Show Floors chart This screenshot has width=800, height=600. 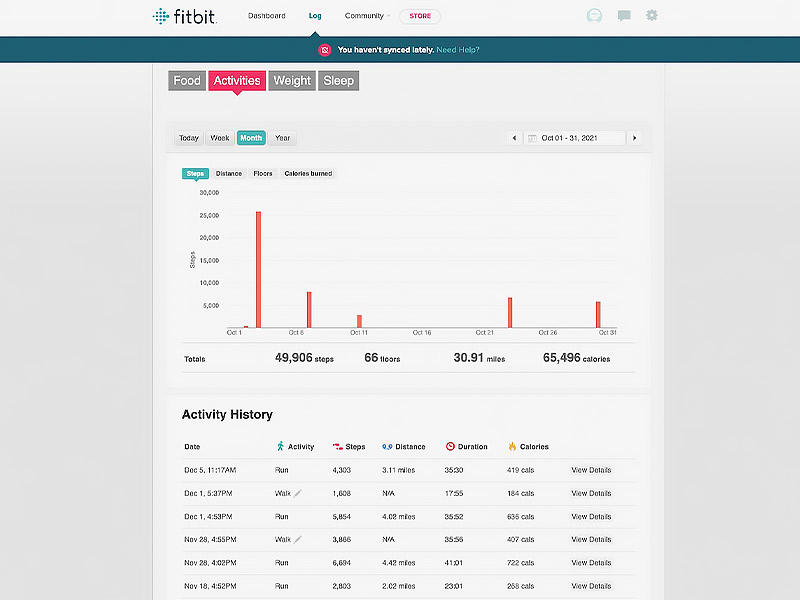(263, 173)
